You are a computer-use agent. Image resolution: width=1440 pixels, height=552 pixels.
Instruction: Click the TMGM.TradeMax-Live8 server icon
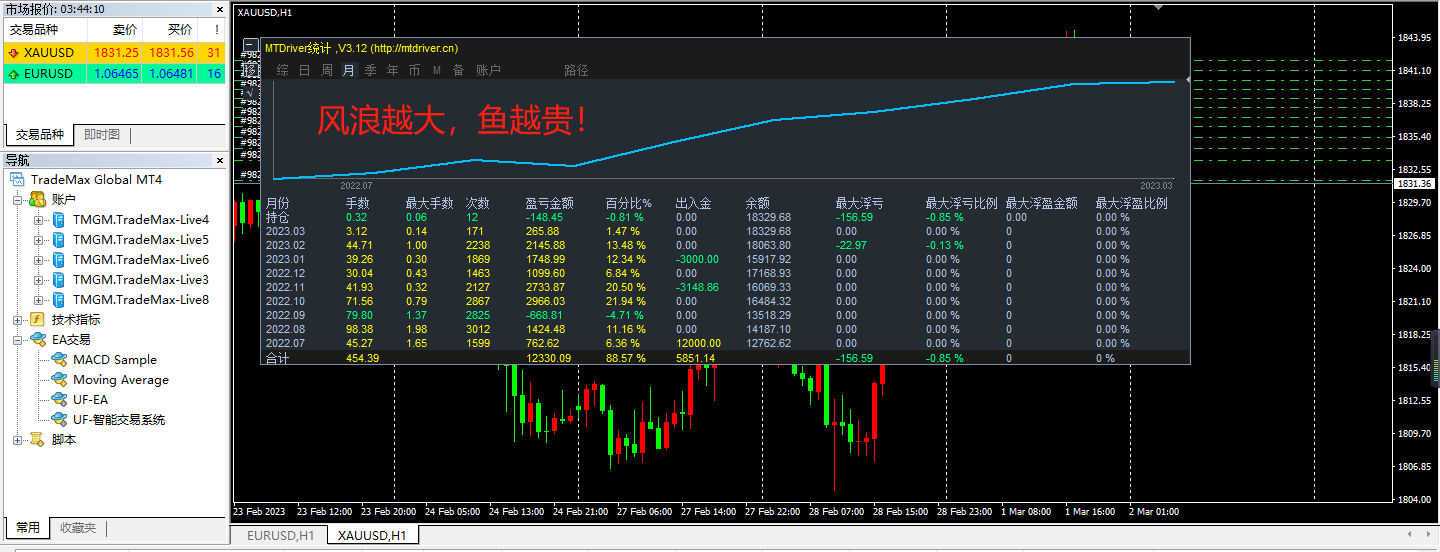59,300
